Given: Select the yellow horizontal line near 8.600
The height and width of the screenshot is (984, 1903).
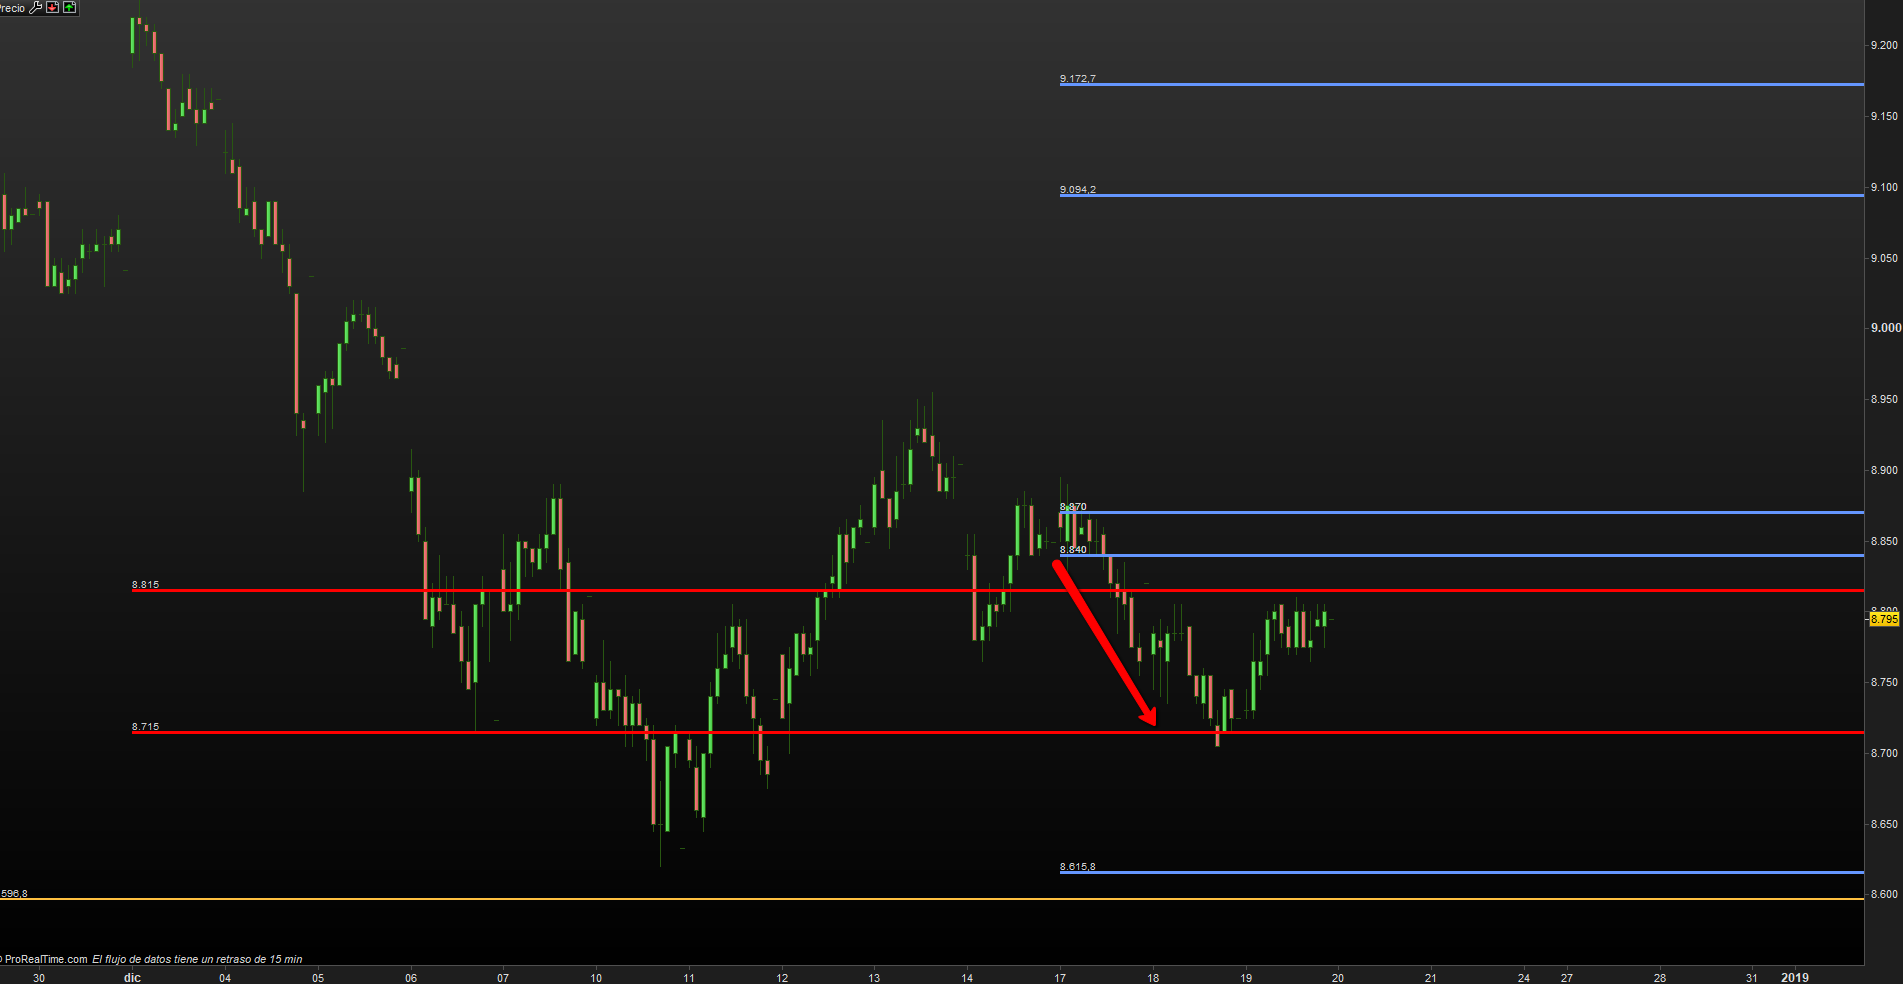Looking at the screenshot, I should (x=900, y=898).
